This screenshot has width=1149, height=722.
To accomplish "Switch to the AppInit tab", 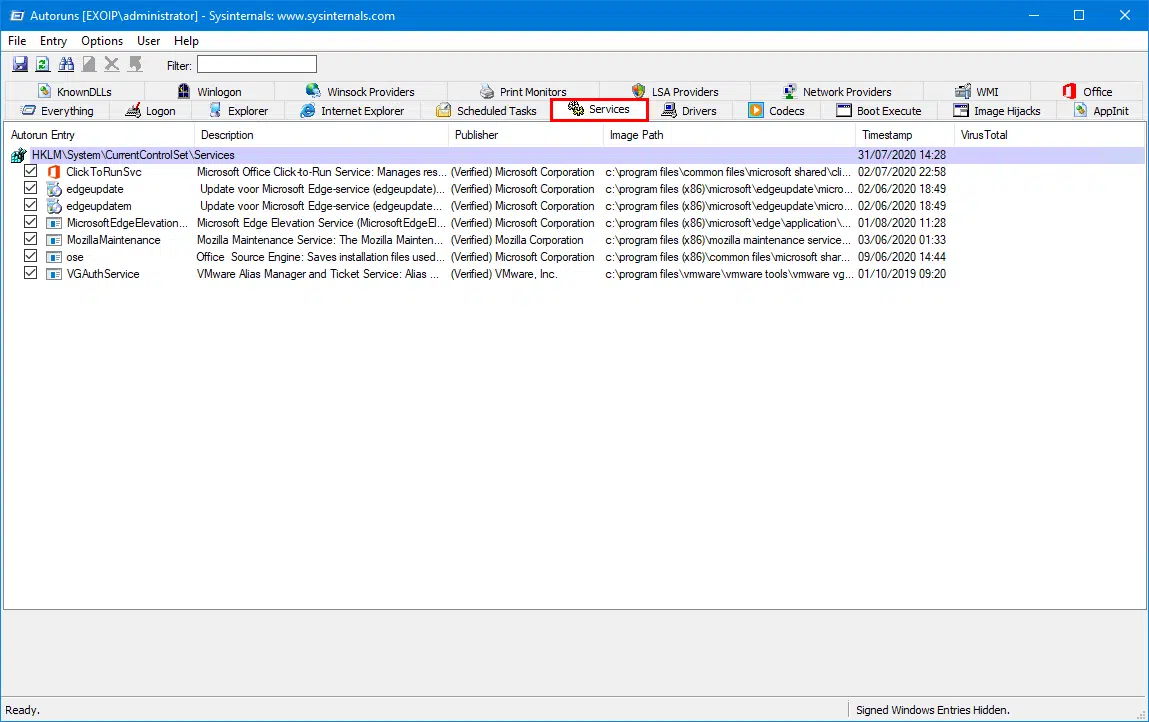I will (x=1101, y=111).
